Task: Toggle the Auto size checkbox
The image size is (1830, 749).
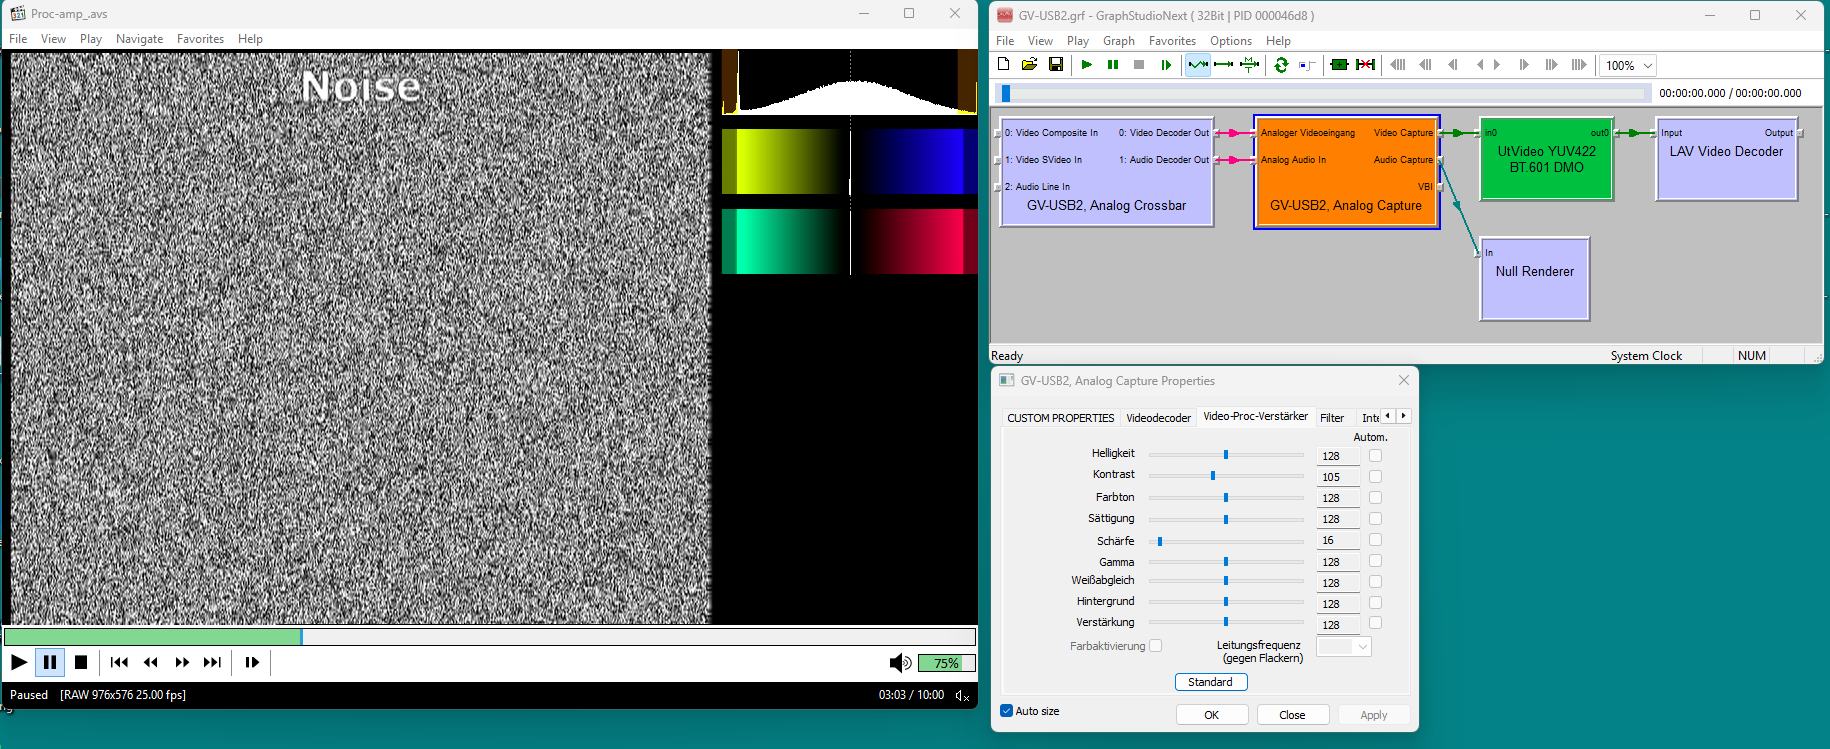Action: [x=1007, y=711]
